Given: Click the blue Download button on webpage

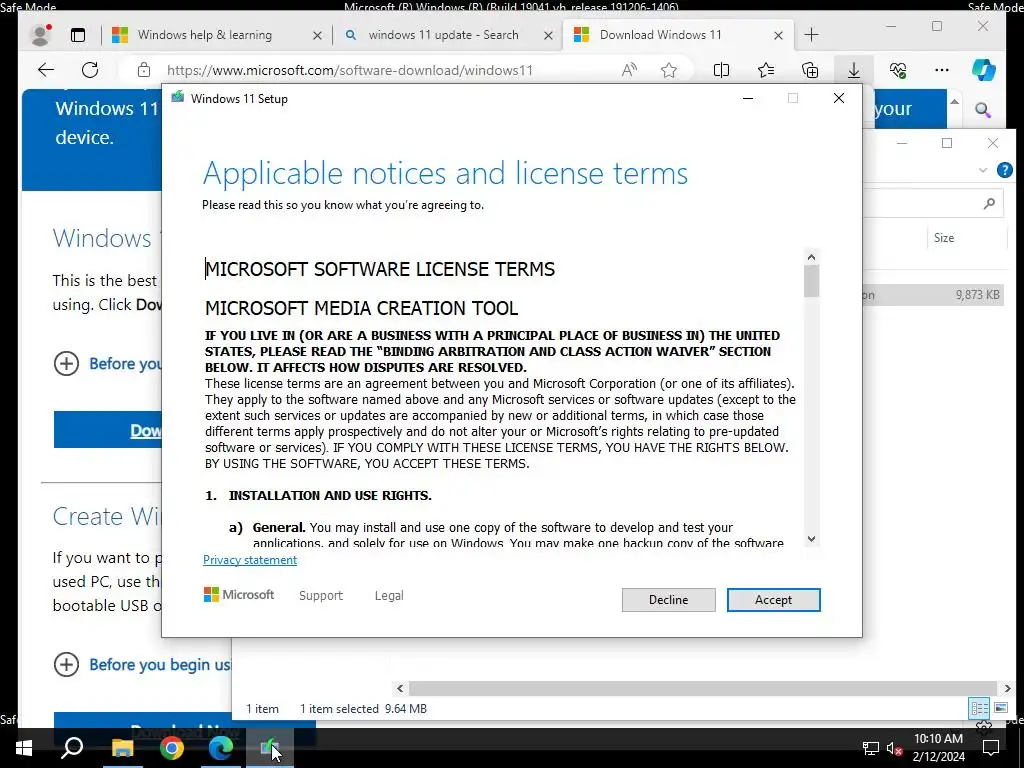Looking at the screenshot, I should pyautogui.click(x=108, y=430).
